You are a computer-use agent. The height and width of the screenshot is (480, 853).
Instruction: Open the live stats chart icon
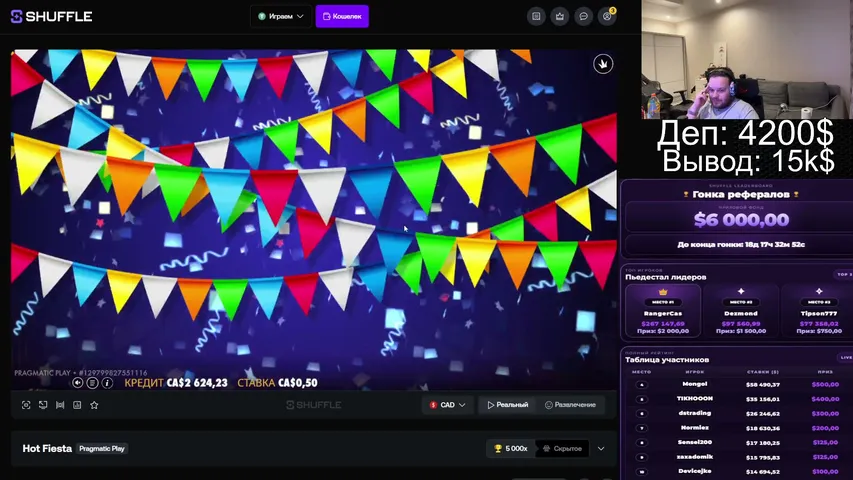point(77,405)
